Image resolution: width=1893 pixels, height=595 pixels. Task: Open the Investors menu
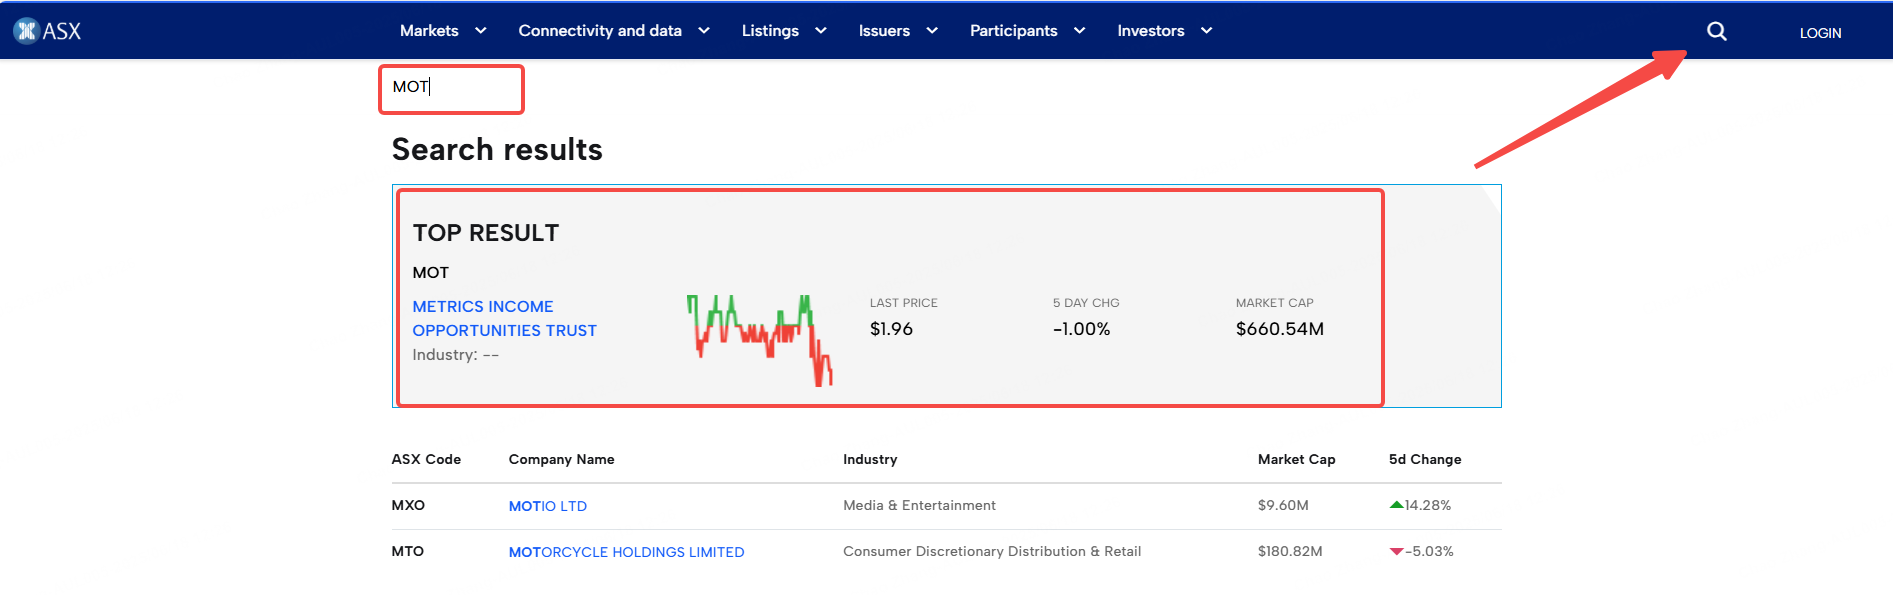click(1150, 31)
